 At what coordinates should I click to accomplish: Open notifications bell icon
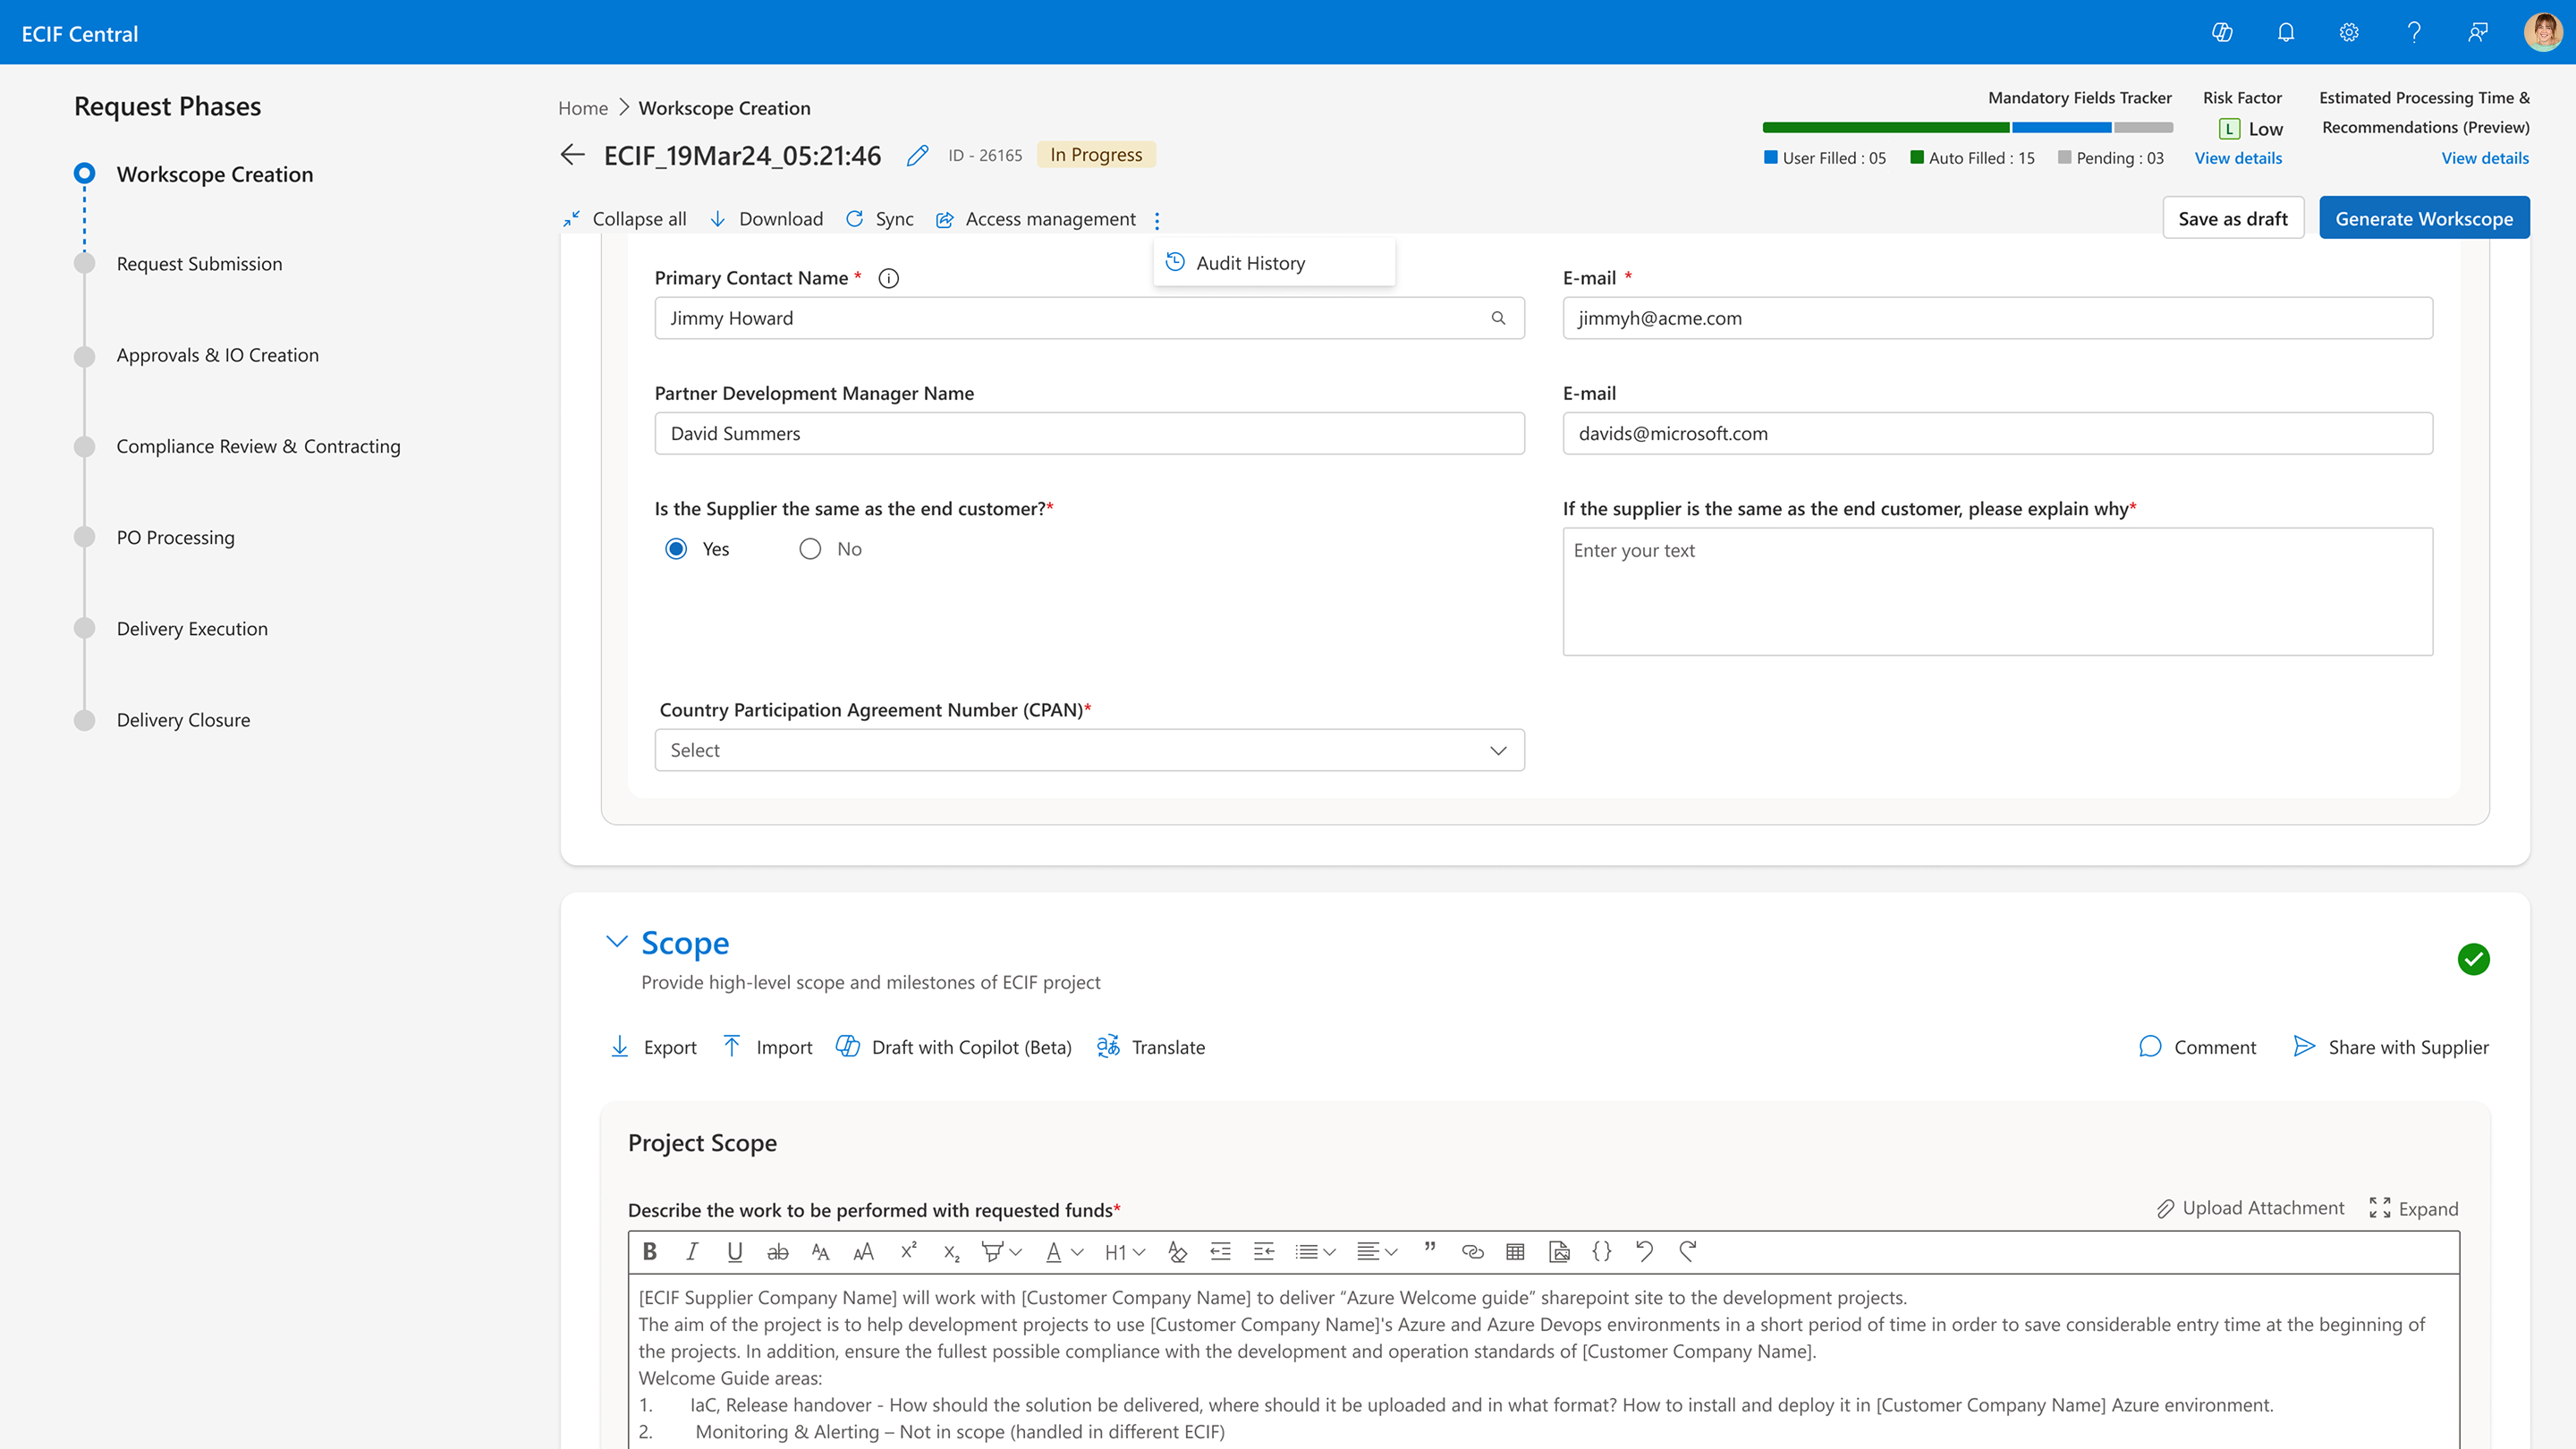2286,32
